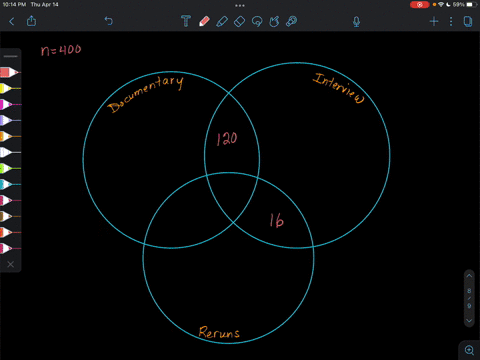This screenshot has width=480, height=360.
Task: Pick the teal pen preset
Action: pyautogui.click(x=10, y=184)
